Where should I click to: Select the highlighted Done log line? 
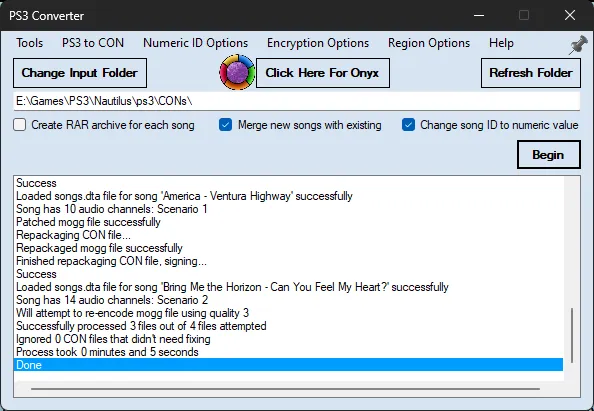288,365
